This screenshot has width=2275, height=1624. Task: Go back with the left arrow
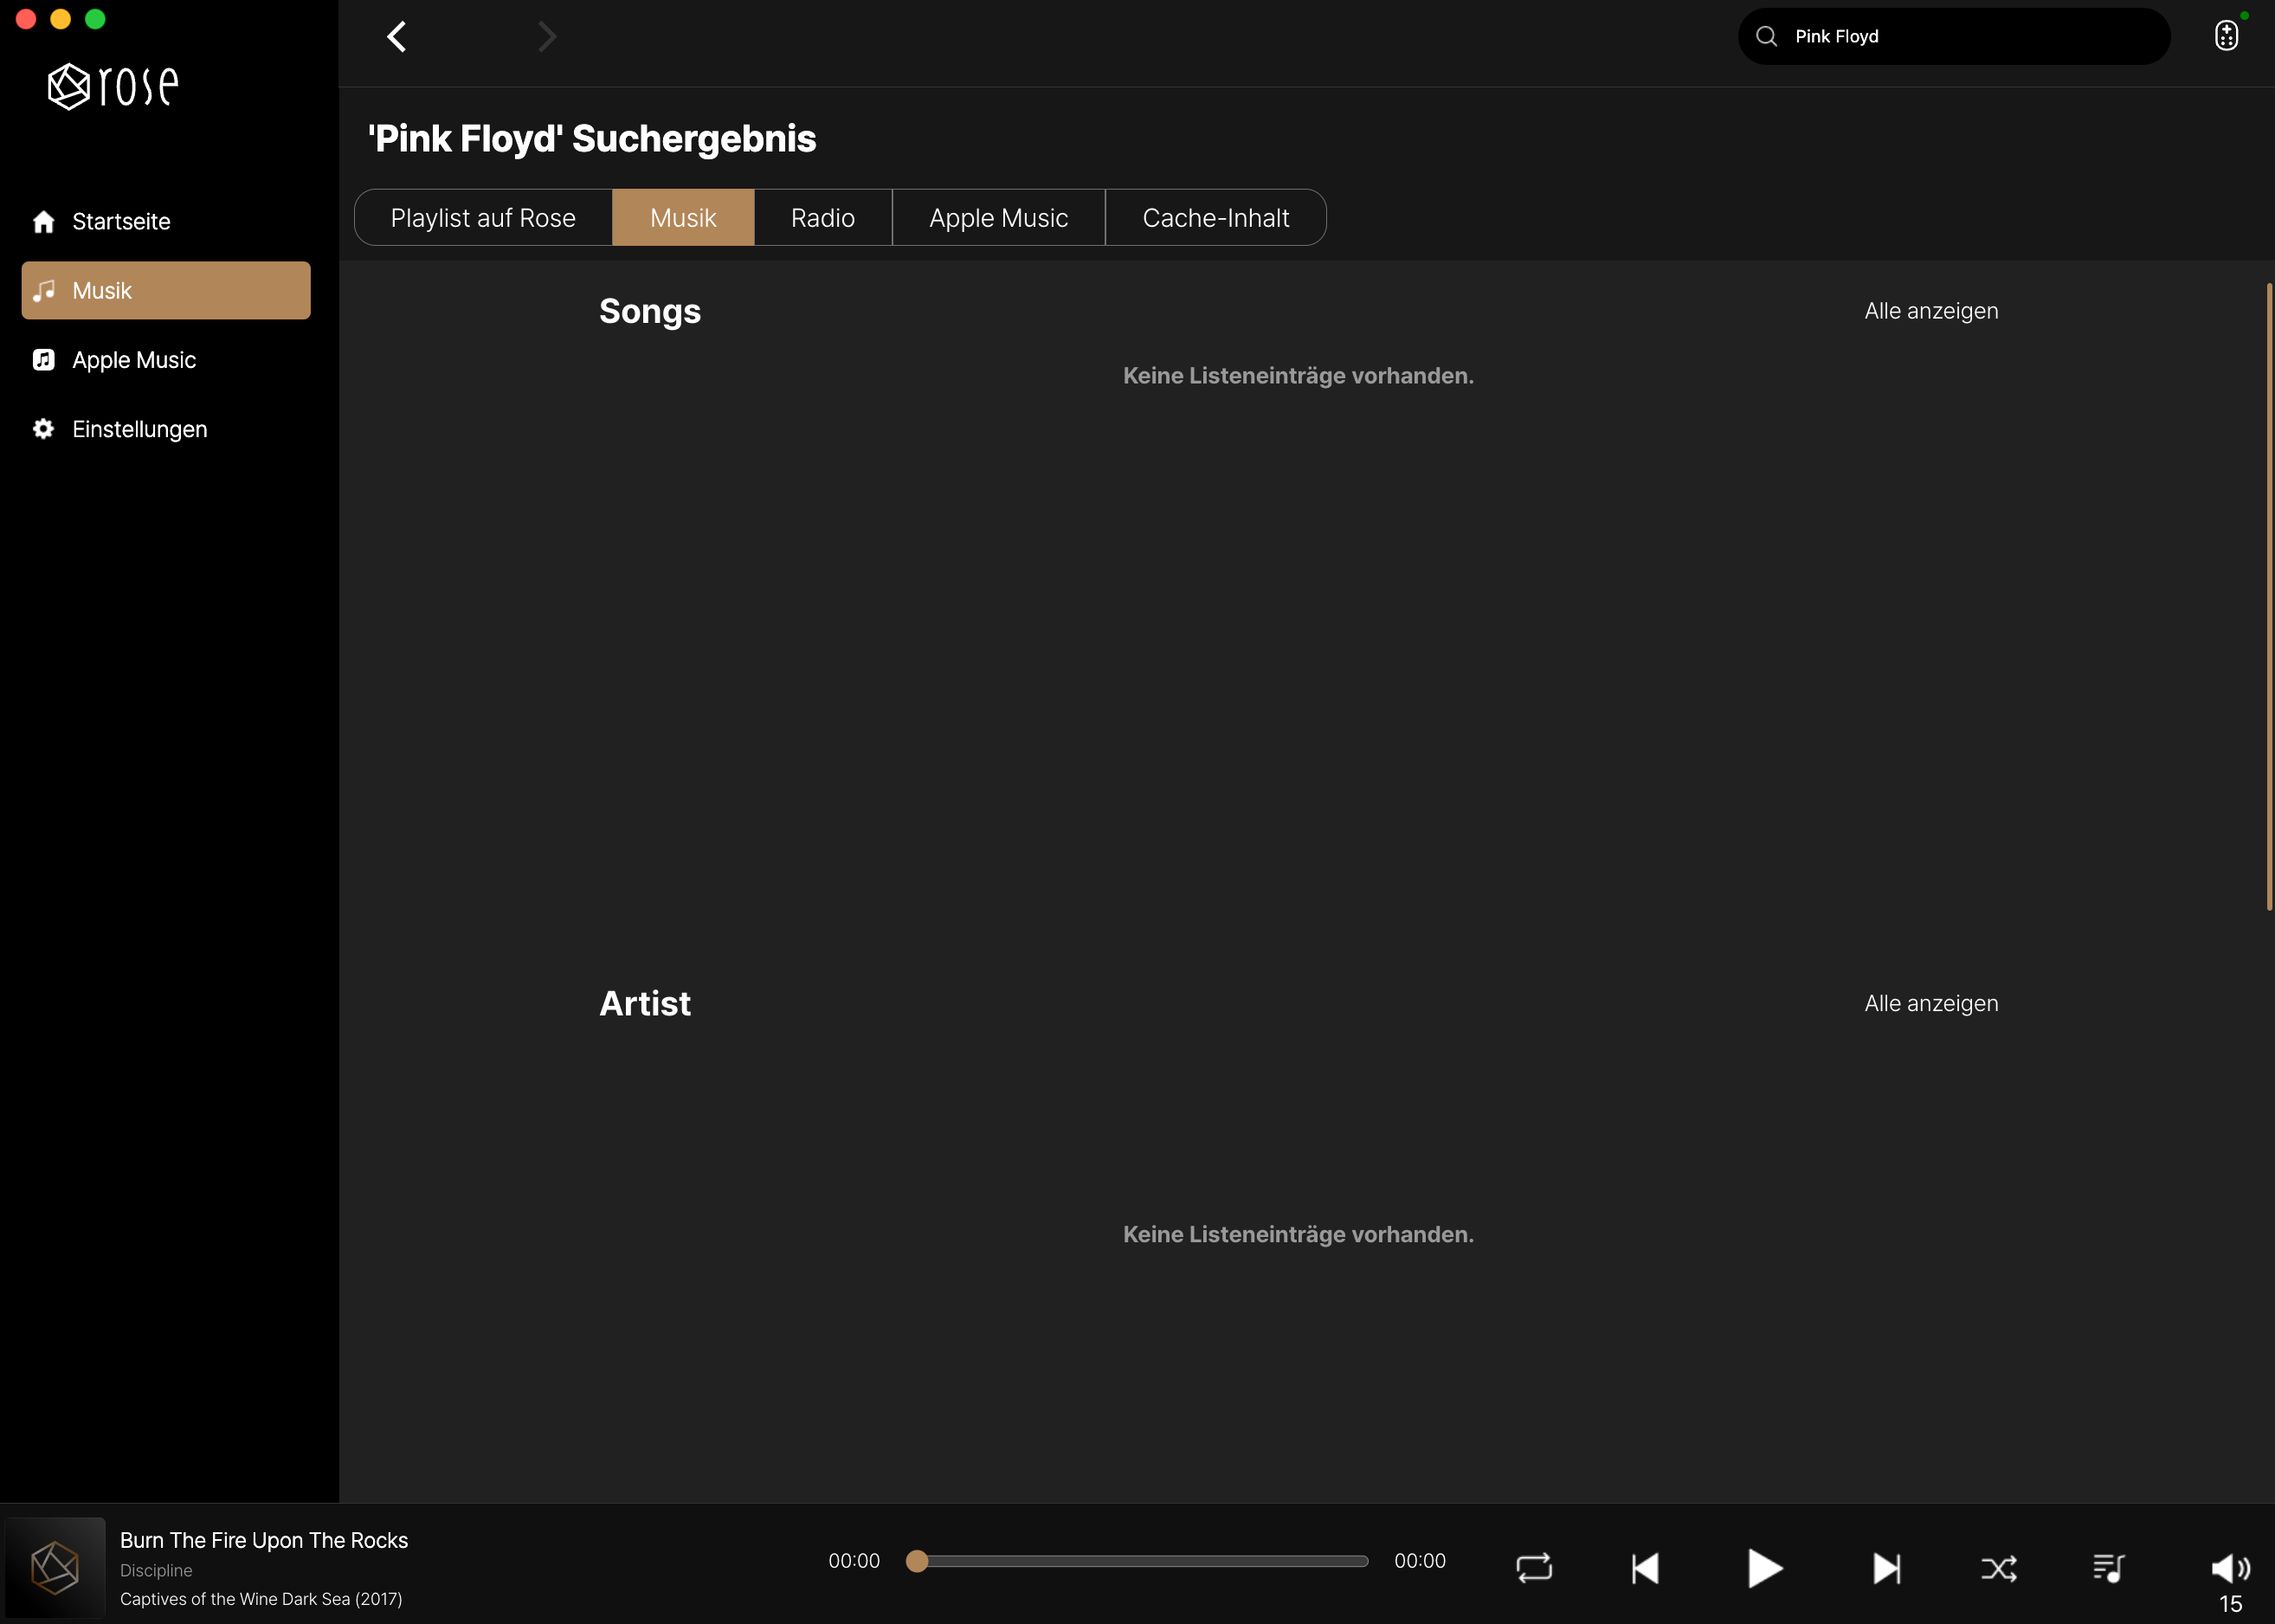(397, 37)
